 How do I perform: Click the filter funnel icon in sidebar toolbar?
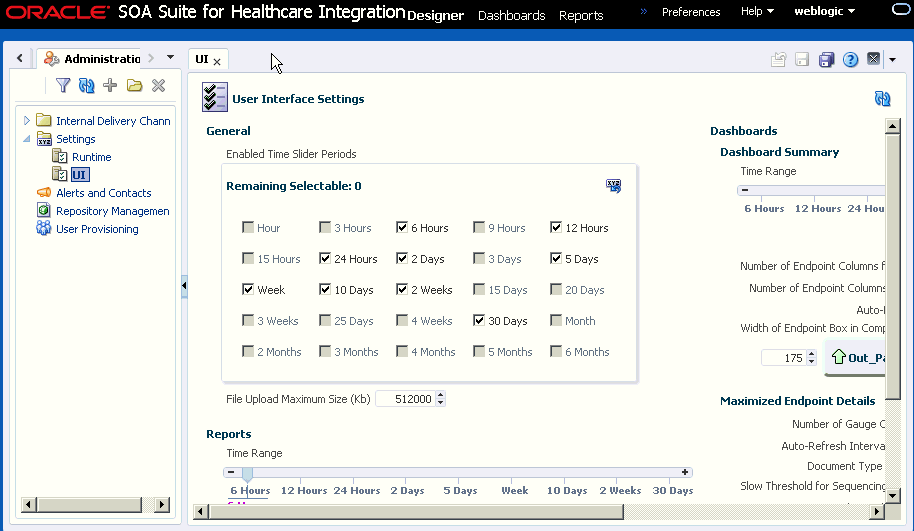pyautogui.click(x=63, y=86)
